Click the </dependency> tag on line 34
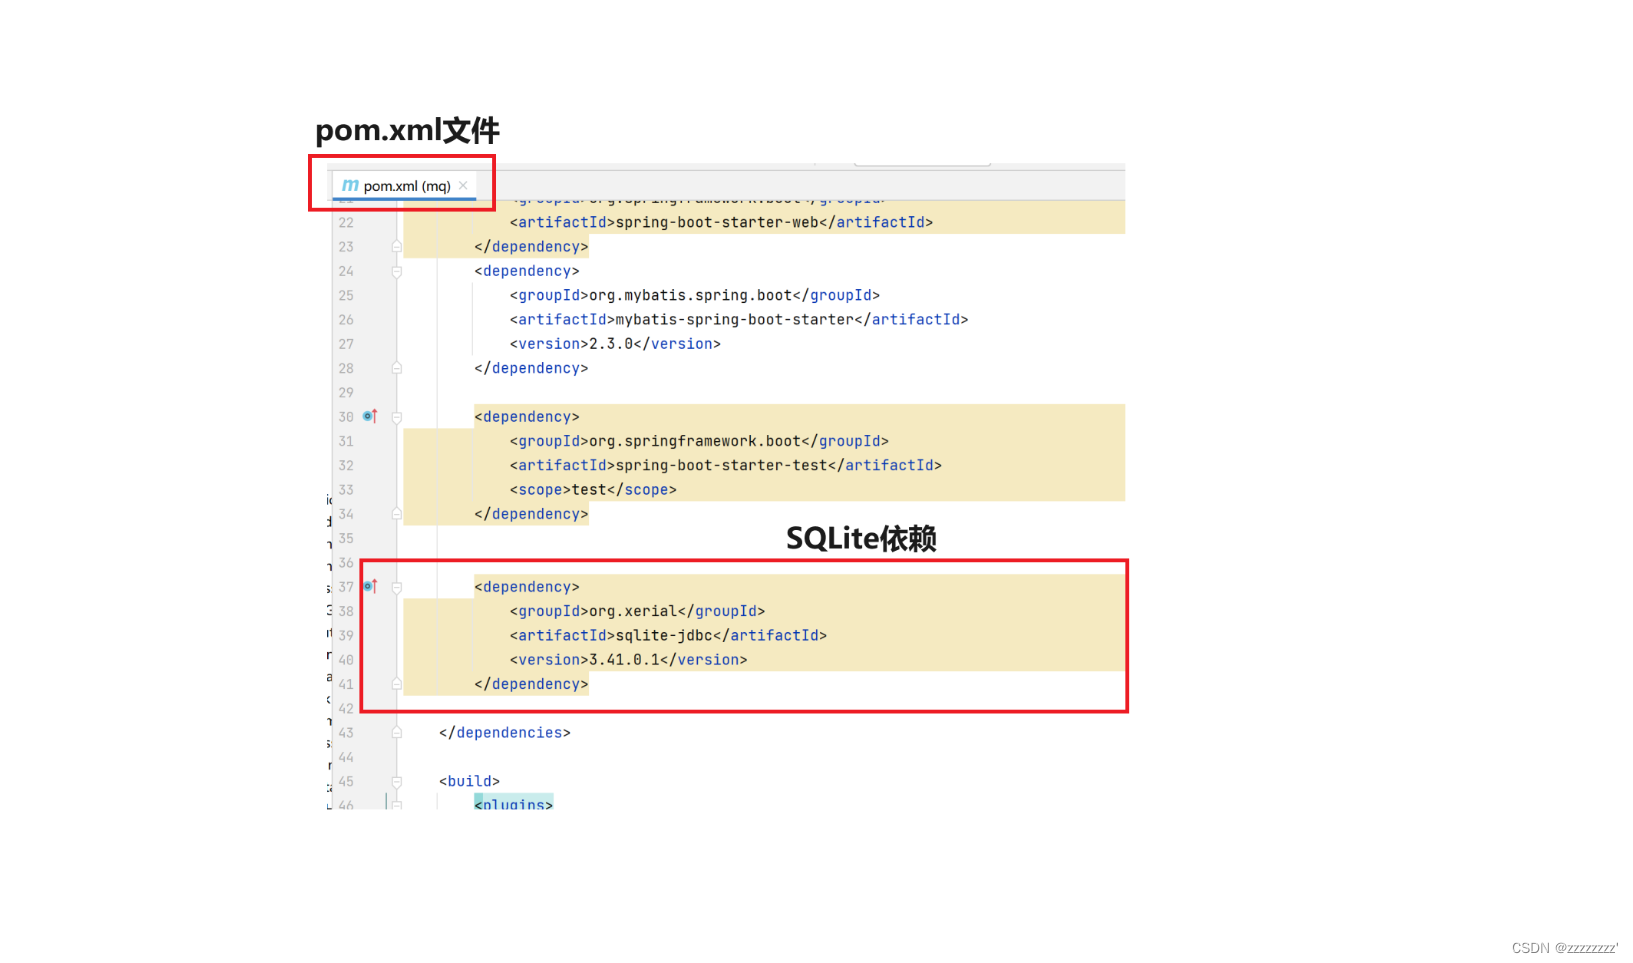The height and width of the screenshot is (963, 1633). pyautogui.click(x=531, y=514)
